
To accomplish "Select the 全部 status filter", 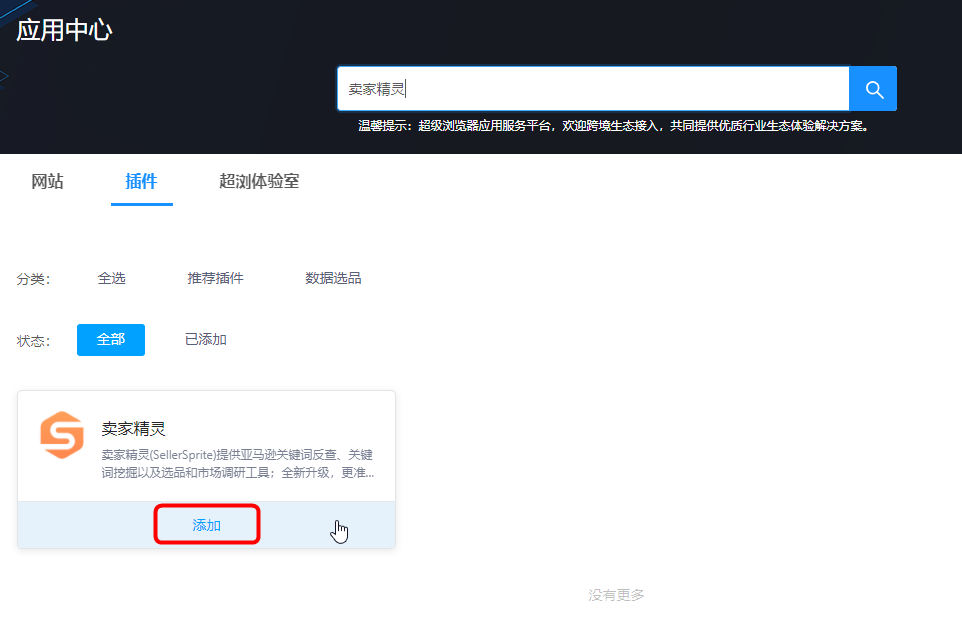I will tap(110, 339).
